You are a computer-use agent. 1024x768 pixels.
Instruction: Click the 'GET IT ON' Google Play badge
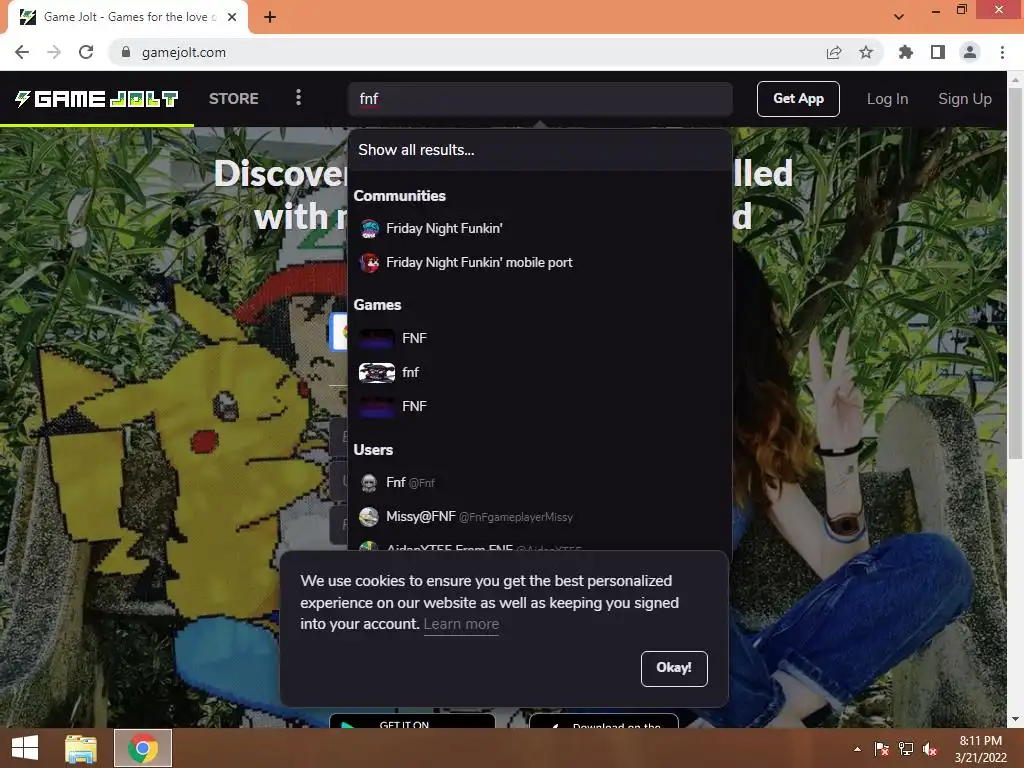[412, 720]
